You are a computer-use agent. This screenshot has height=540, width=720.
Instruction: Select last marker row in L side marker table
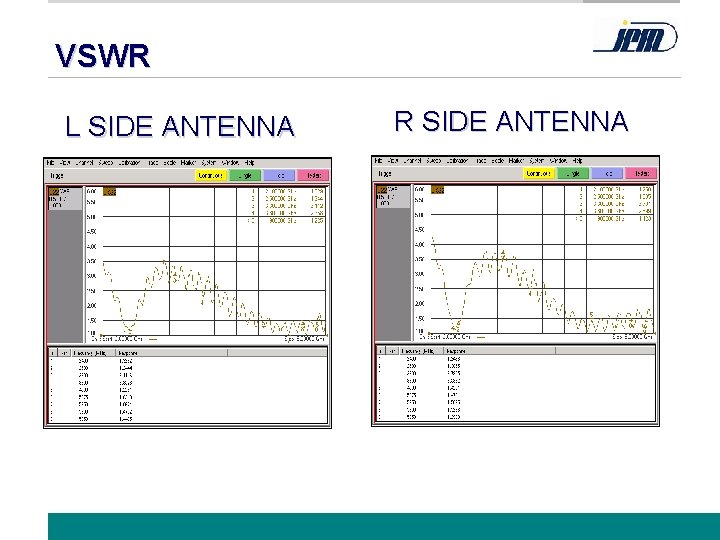click(x=187, y=419)
